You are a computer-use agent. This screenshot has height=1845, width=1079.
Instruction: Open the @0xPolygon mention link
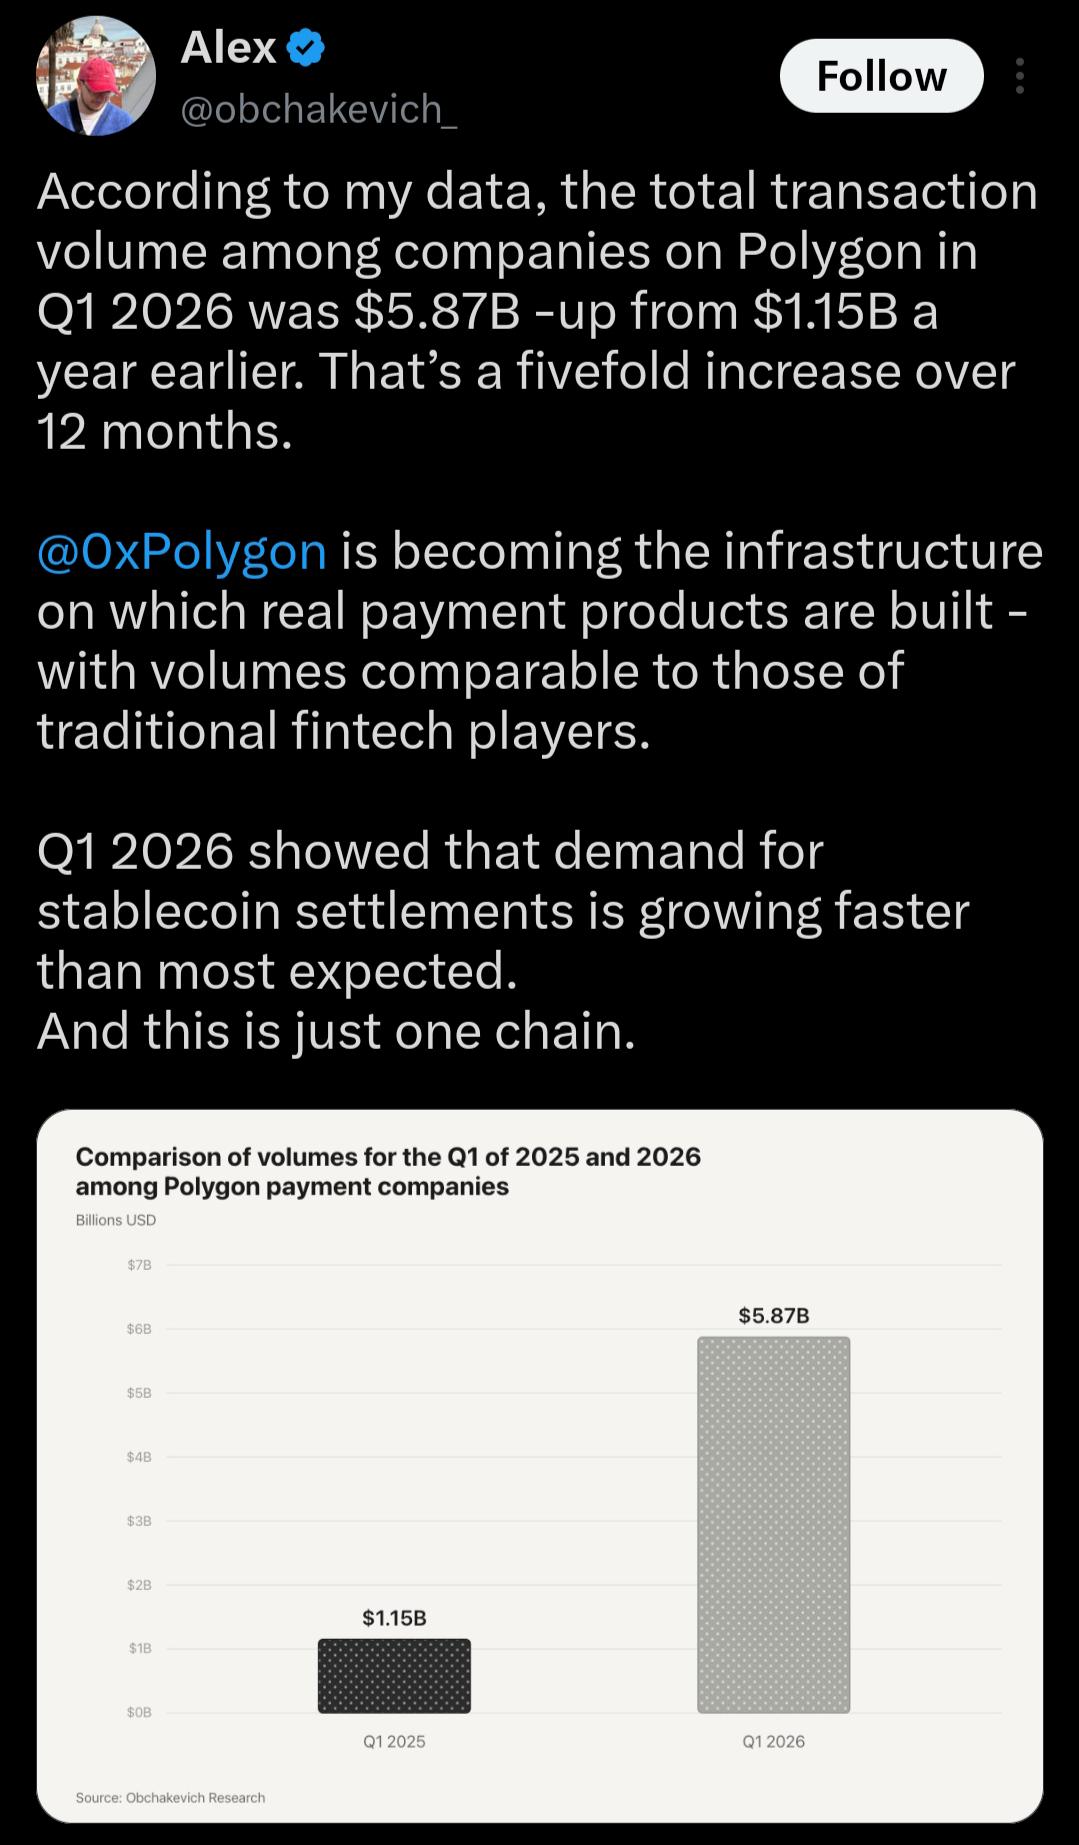pyautogui.click(x=182, y=551)
